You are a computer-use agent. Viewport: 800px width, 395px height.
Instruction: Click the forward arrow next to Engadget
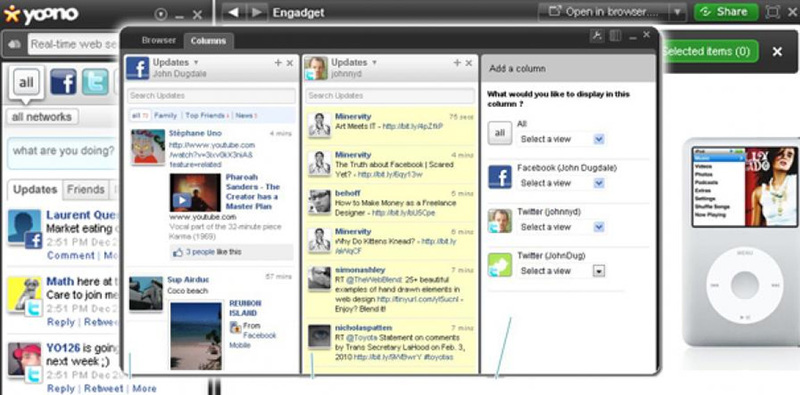(x=258, y=12)
